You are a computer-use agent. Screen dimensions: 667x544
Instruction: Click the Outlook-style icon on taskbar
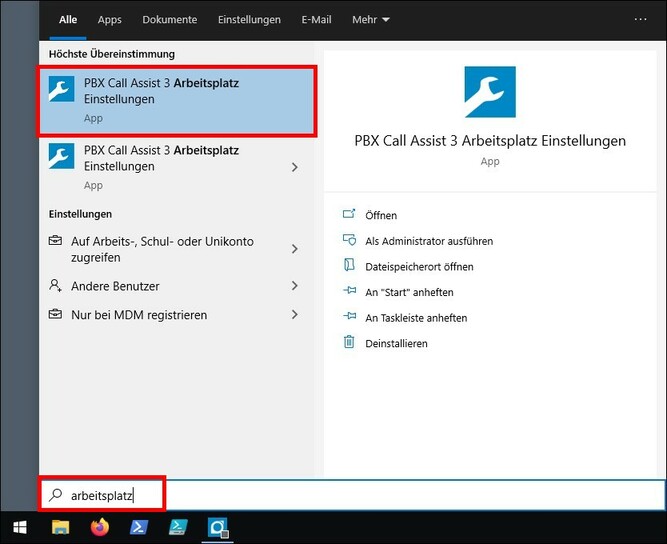click(x=218, y=527)
